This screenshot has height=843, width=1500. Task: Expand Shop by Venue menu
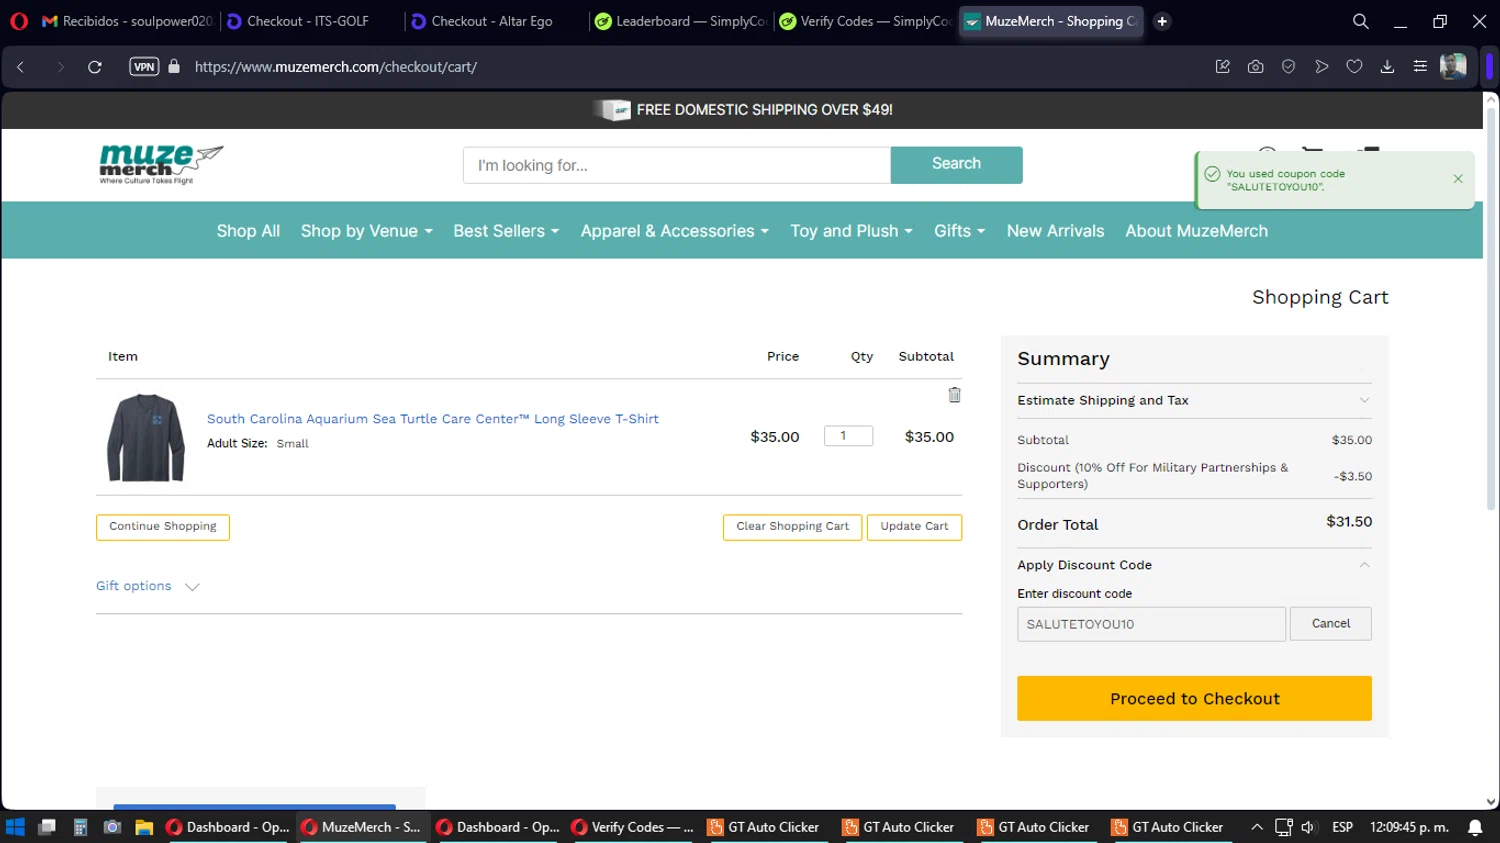[366, 231]
